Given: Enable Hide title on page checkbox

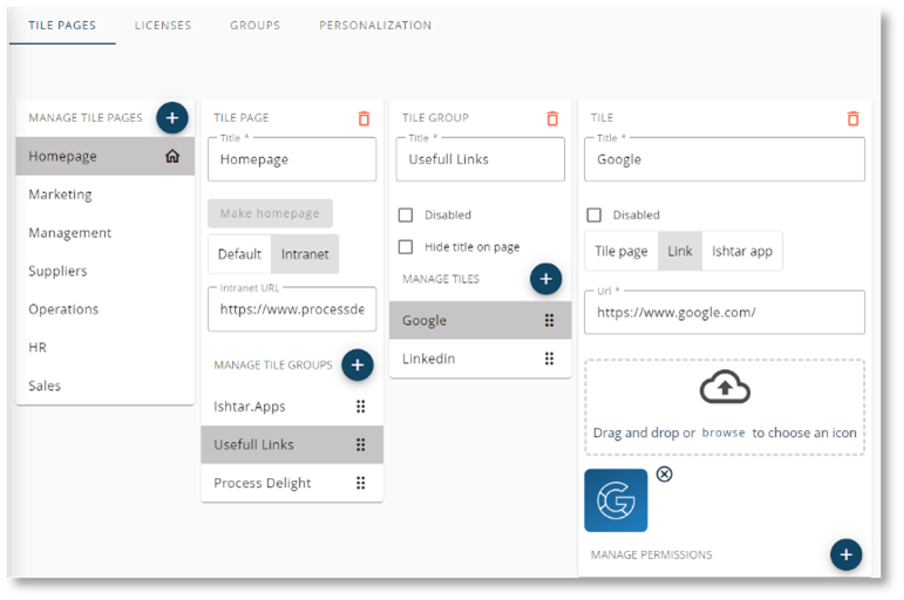Looking at the screenshot, I should tap(406, 247).
